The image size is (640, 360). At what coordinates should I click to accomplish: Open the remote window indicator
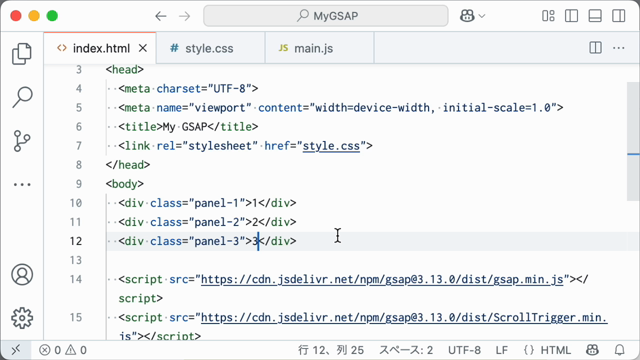pos(16,350)
